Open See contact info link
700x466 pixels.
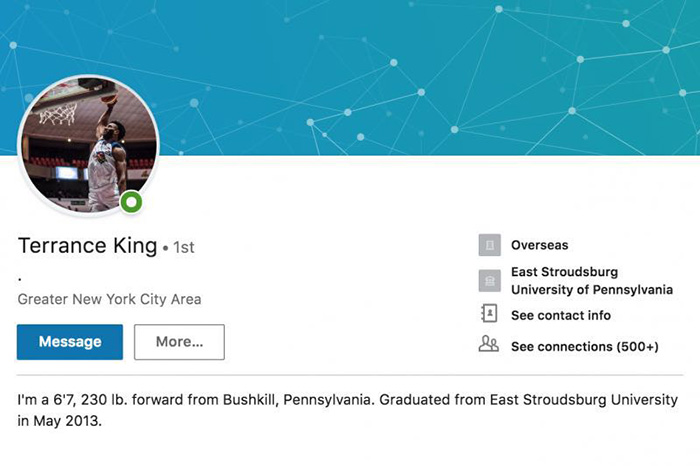click(x=560, y=315)
